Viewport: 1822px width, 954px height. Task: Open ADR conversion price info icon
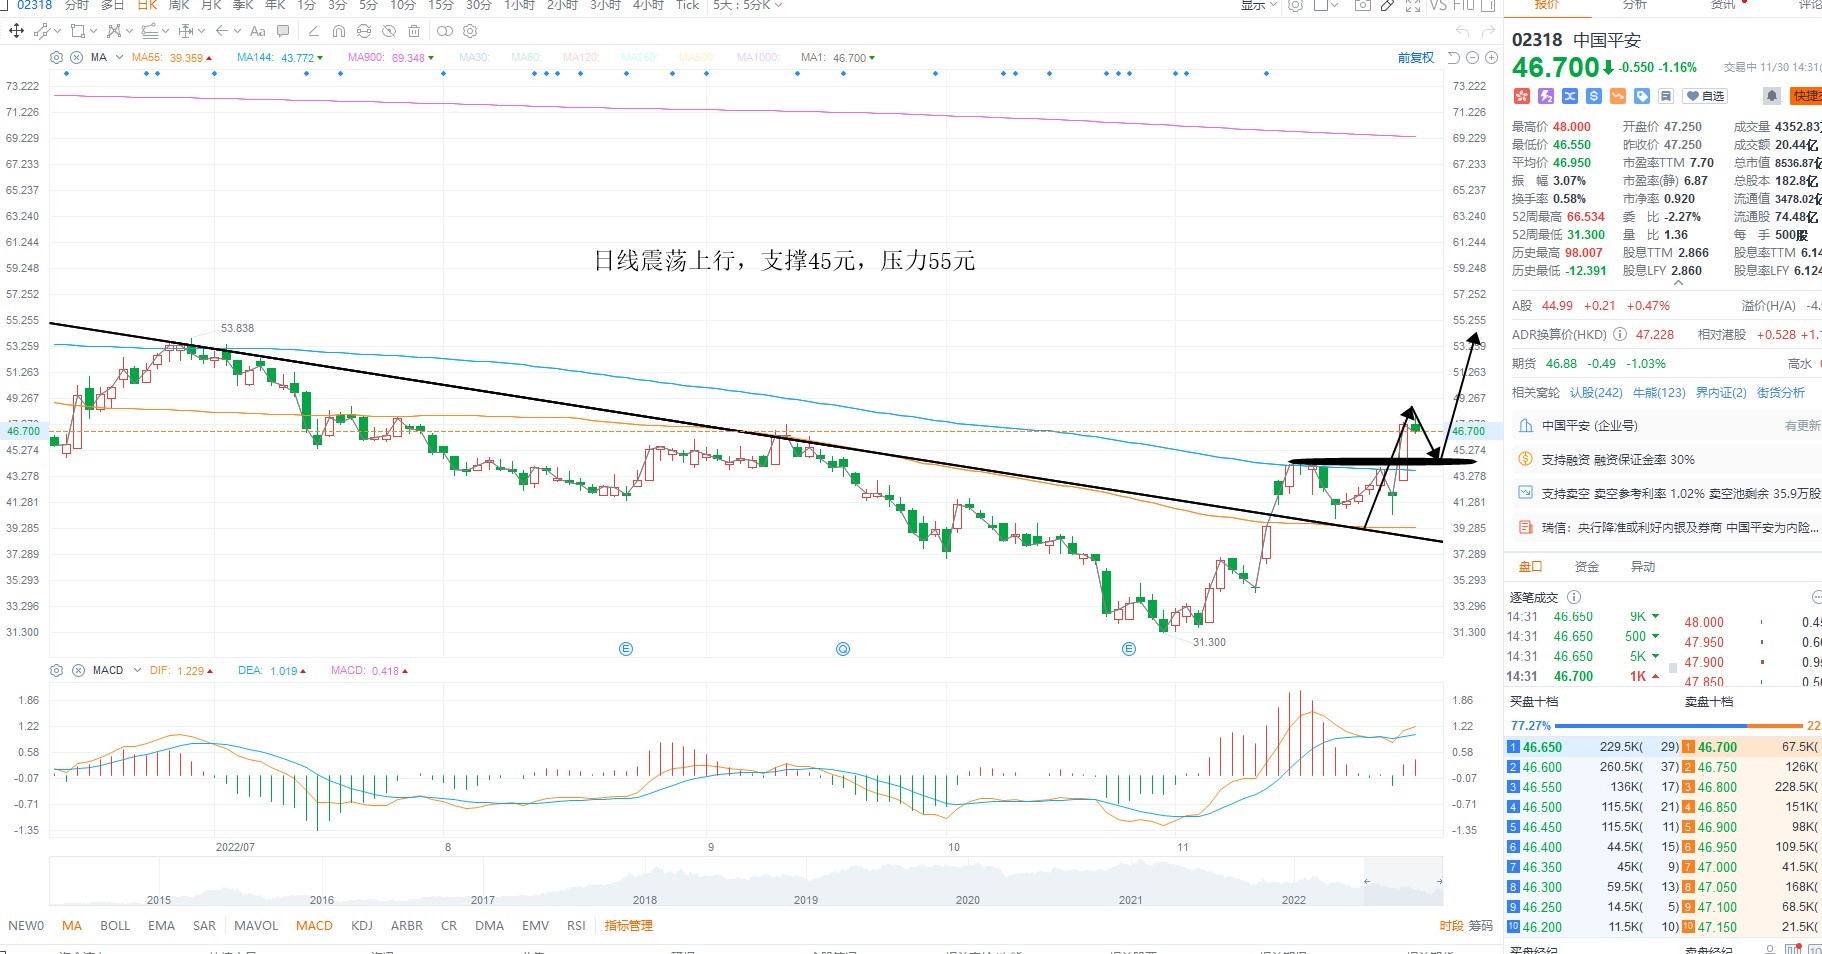click(1620, 335)
